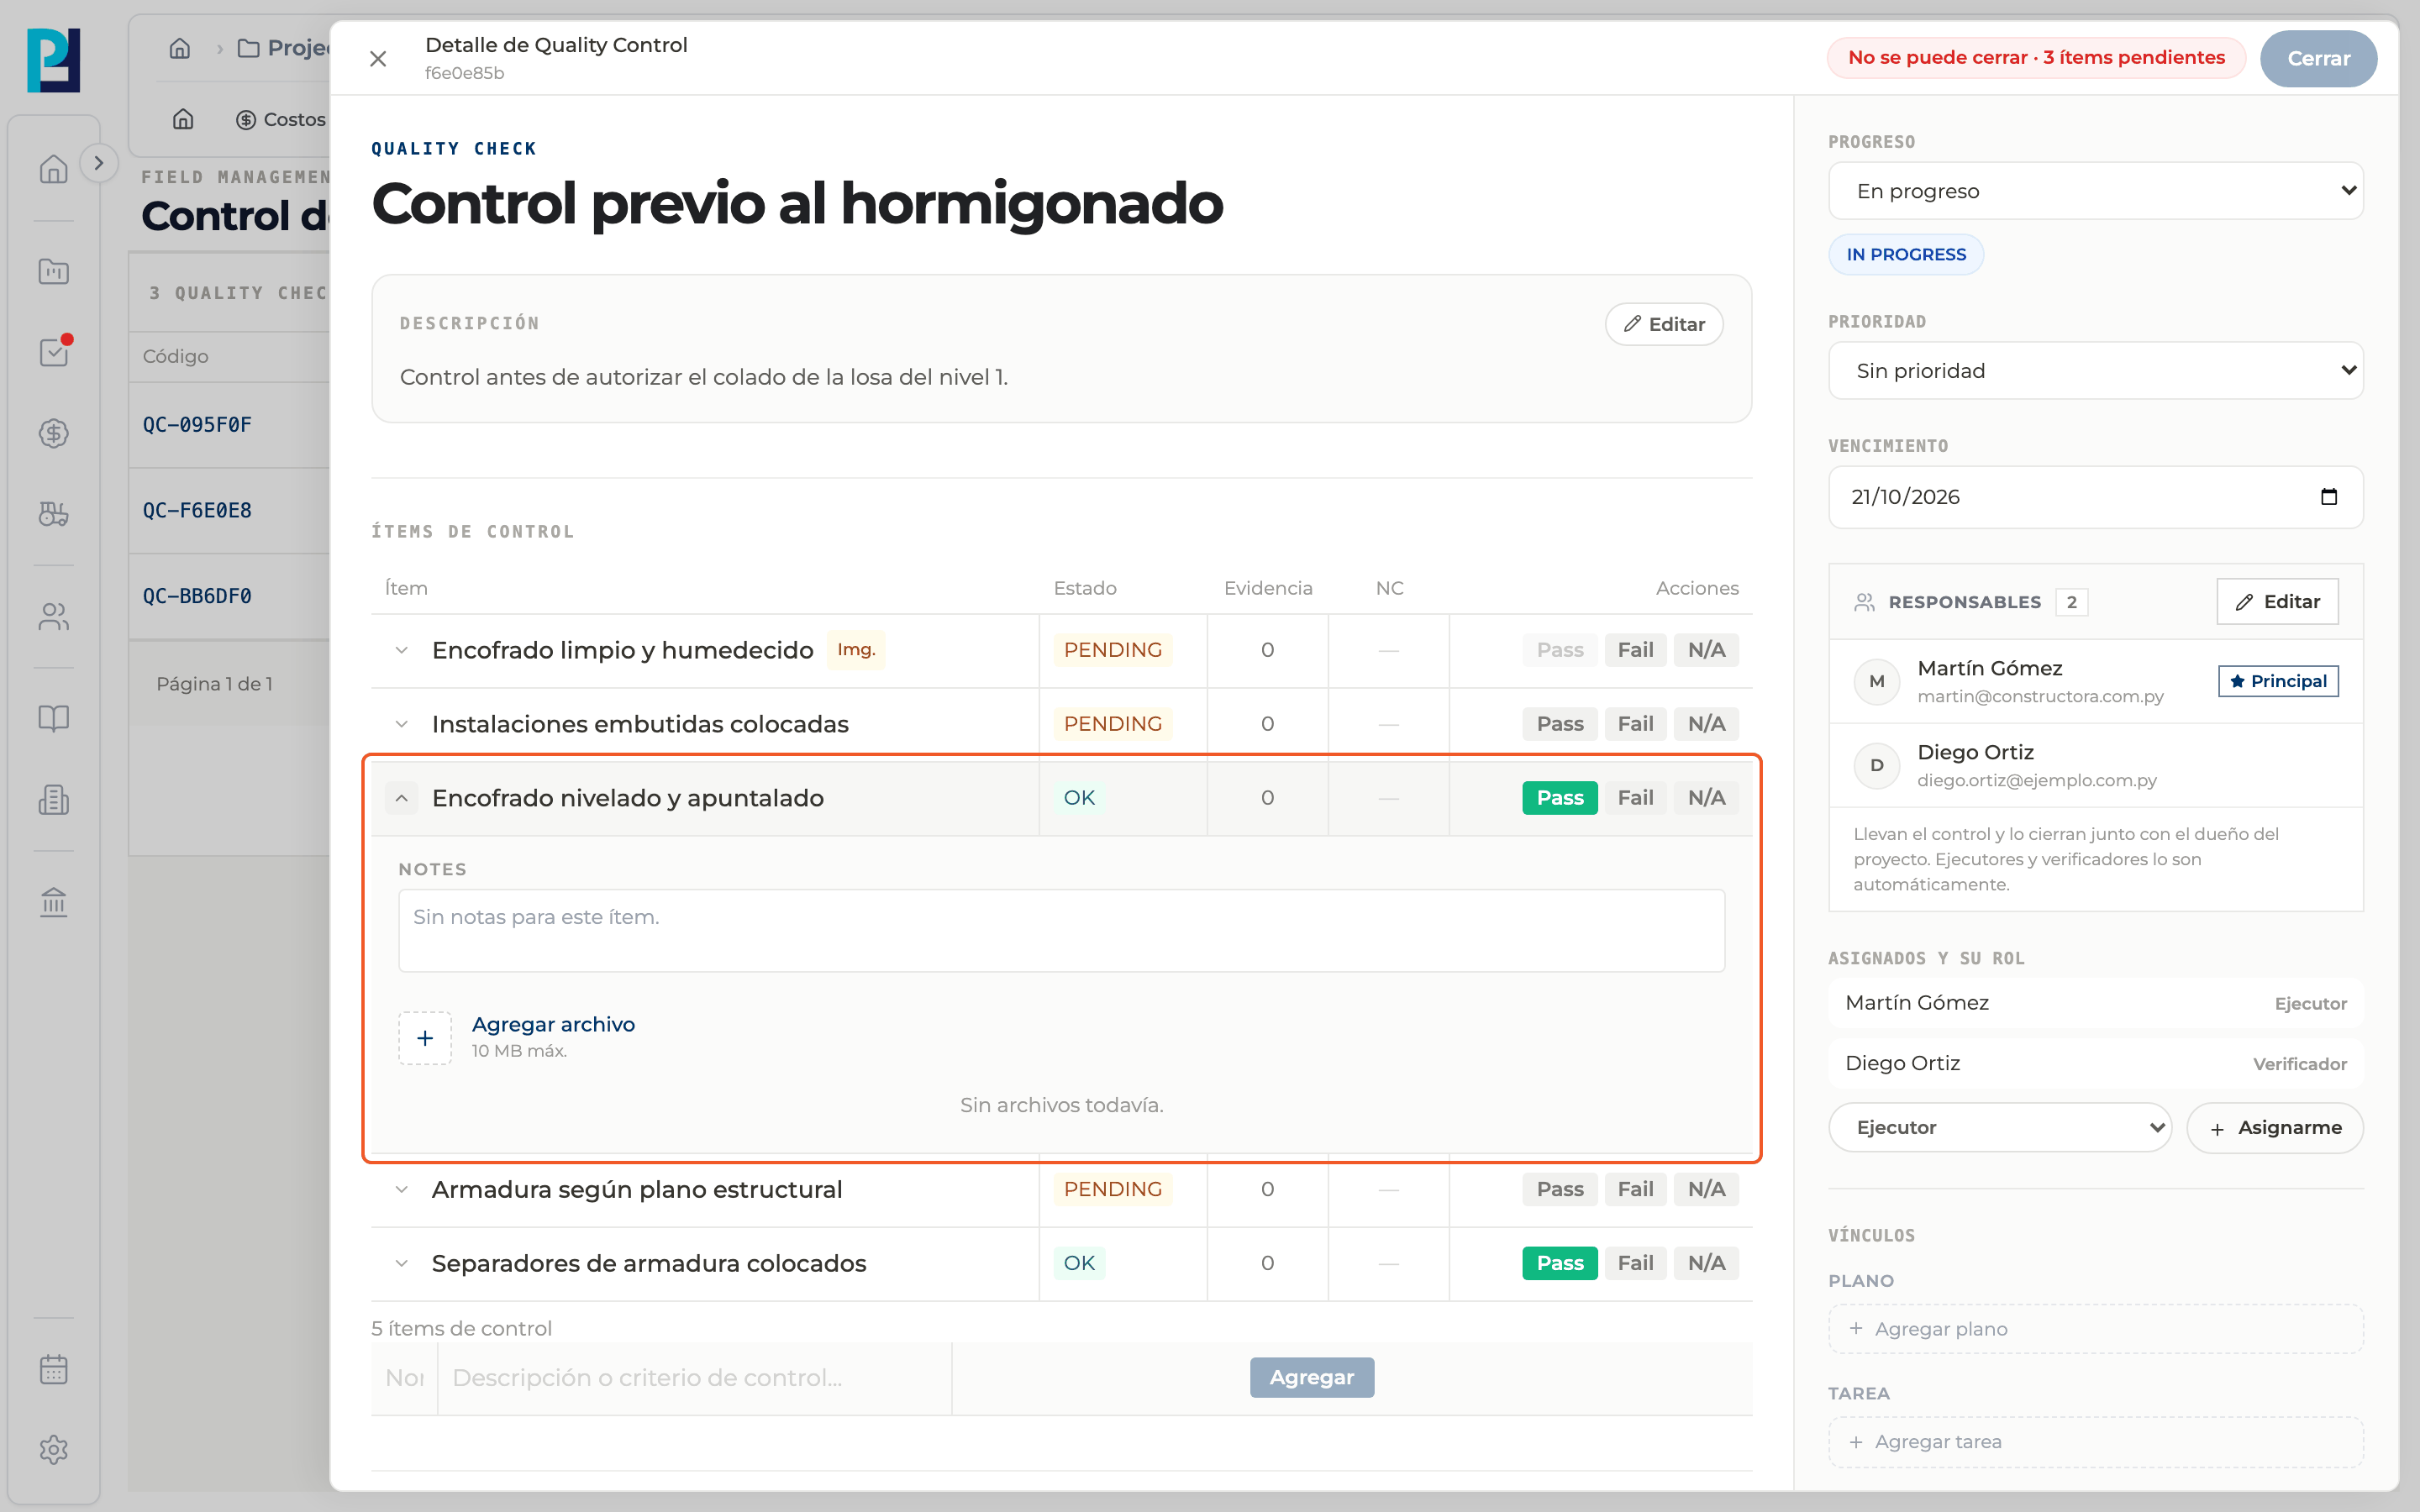Close the Quality Control detail panel with the X

pos(378,59)
